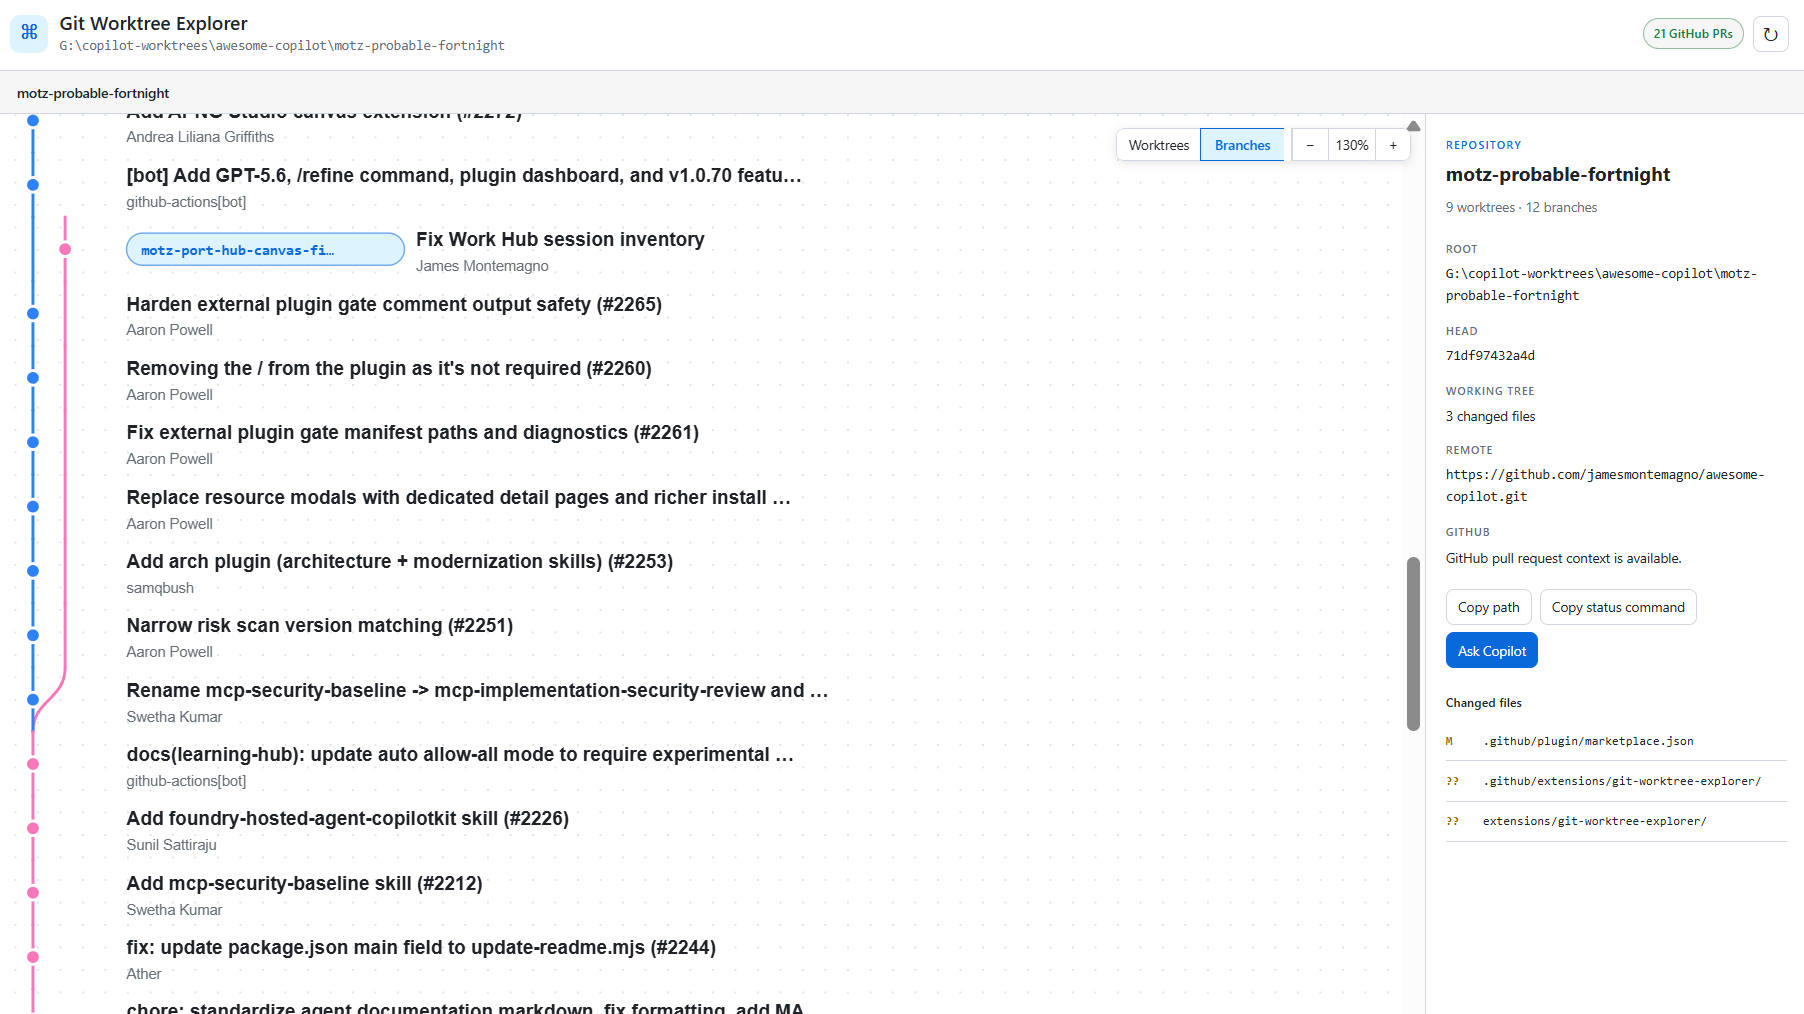Image resolution: width=1804 pixels, height=1014 pixels.
Task: Switch to Branches view
Action: 1242,145
